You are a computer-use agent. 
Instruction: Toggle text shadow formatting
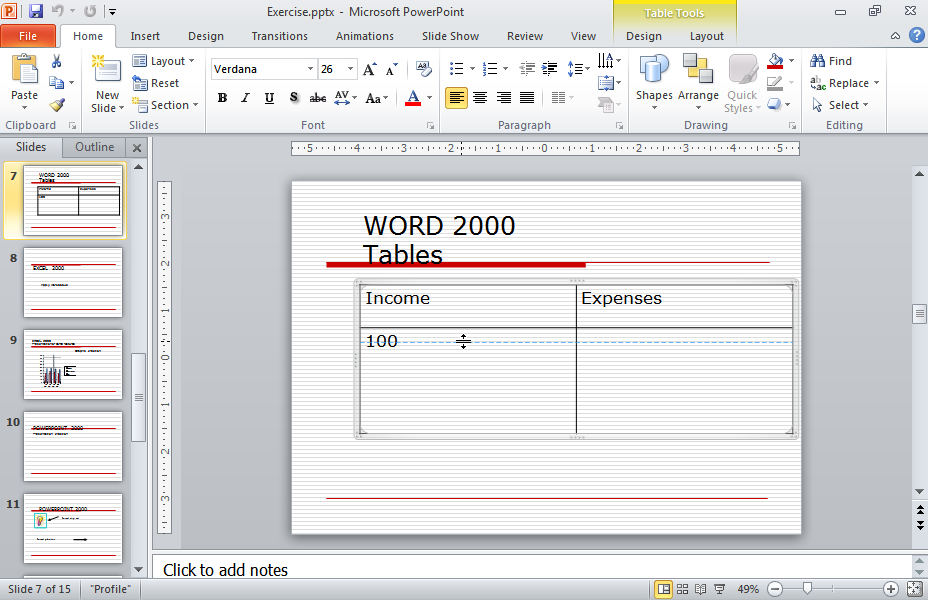click(x=293, y=98)
